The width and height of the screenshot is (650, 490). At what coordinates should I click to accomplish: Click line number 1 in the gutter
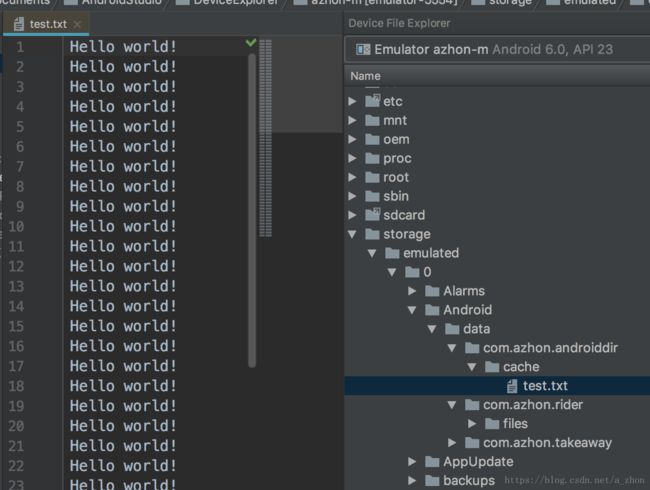coord(20,47)
